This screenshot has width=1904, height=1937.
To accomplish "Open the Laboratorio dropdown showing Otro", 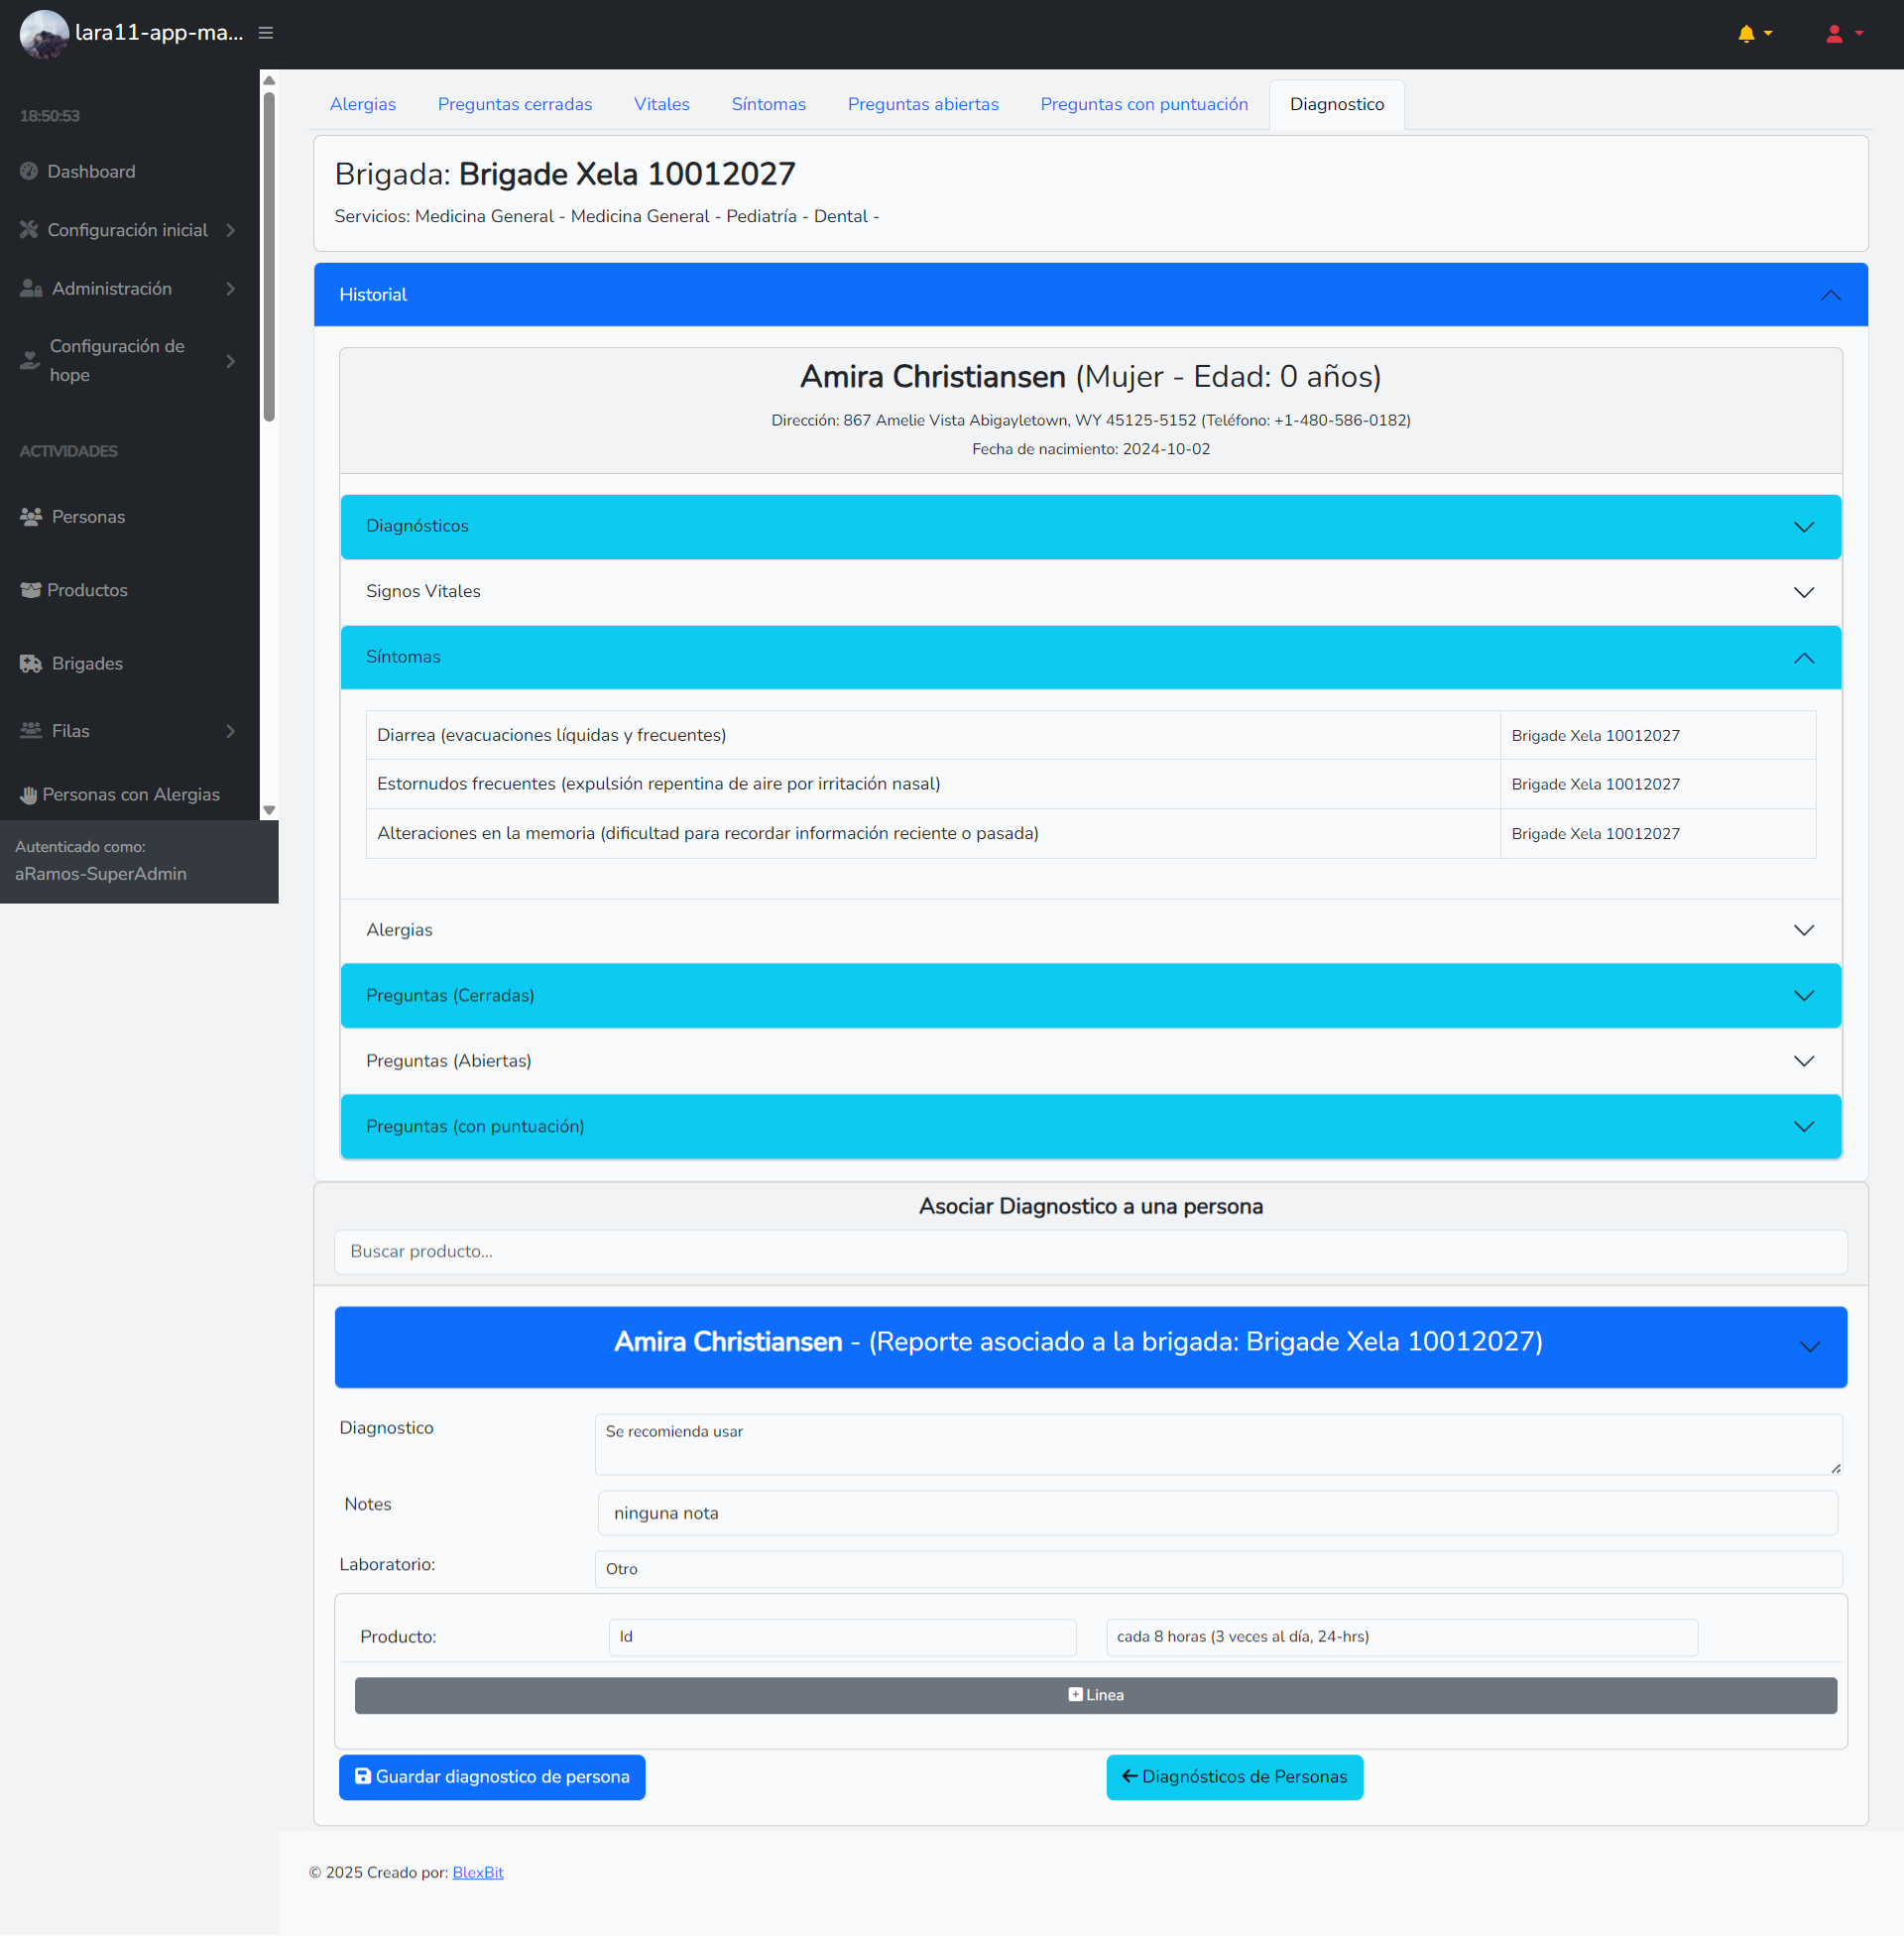I will click(1217, 1568).
